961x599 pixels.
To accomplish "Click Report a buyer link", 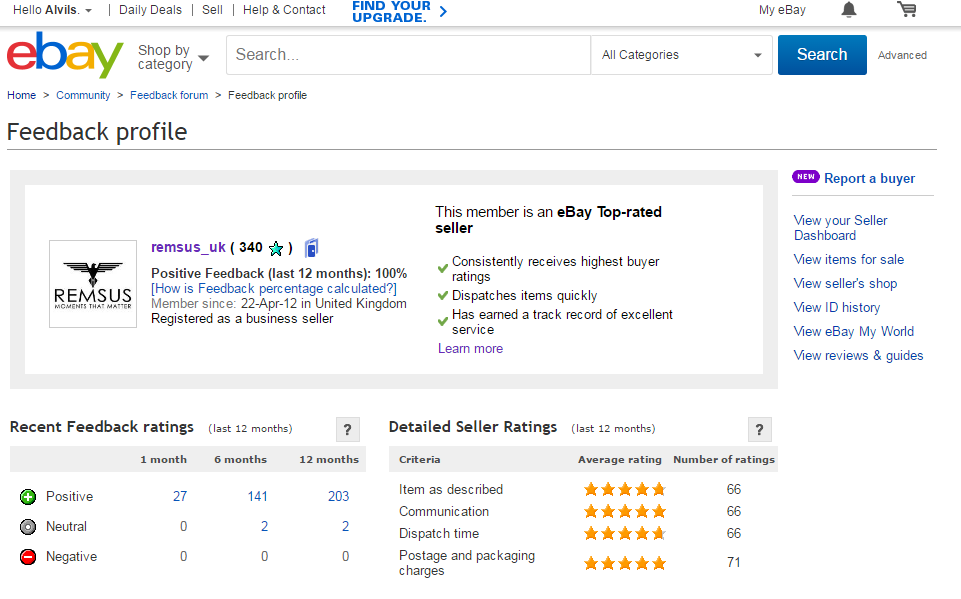I will [x=869, y=178].
